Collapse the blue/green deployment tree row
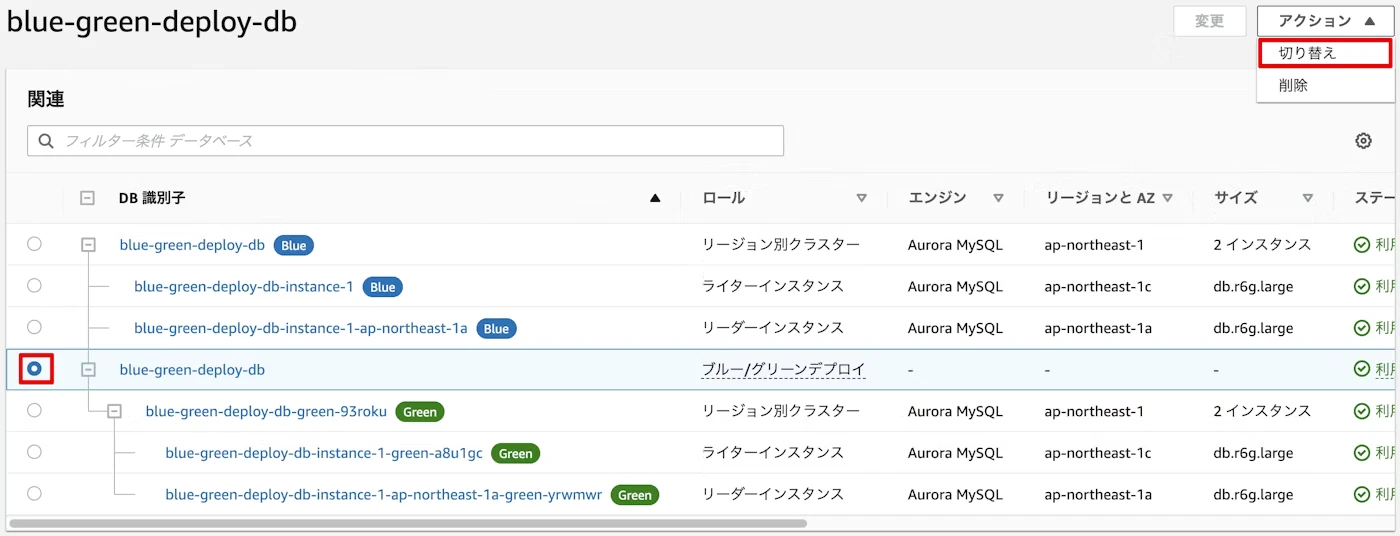This screenshot has height=536, width=1400. click(88, 369)
